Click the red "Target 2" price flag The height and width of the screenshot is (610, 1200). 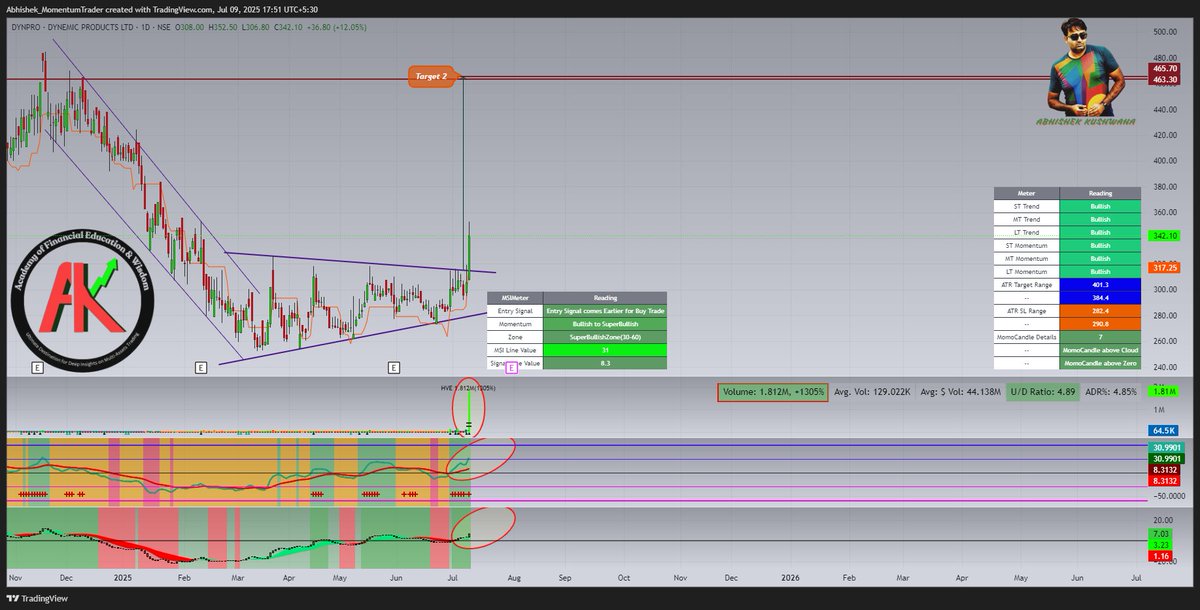pyautogui.click(x=430, y=76)
